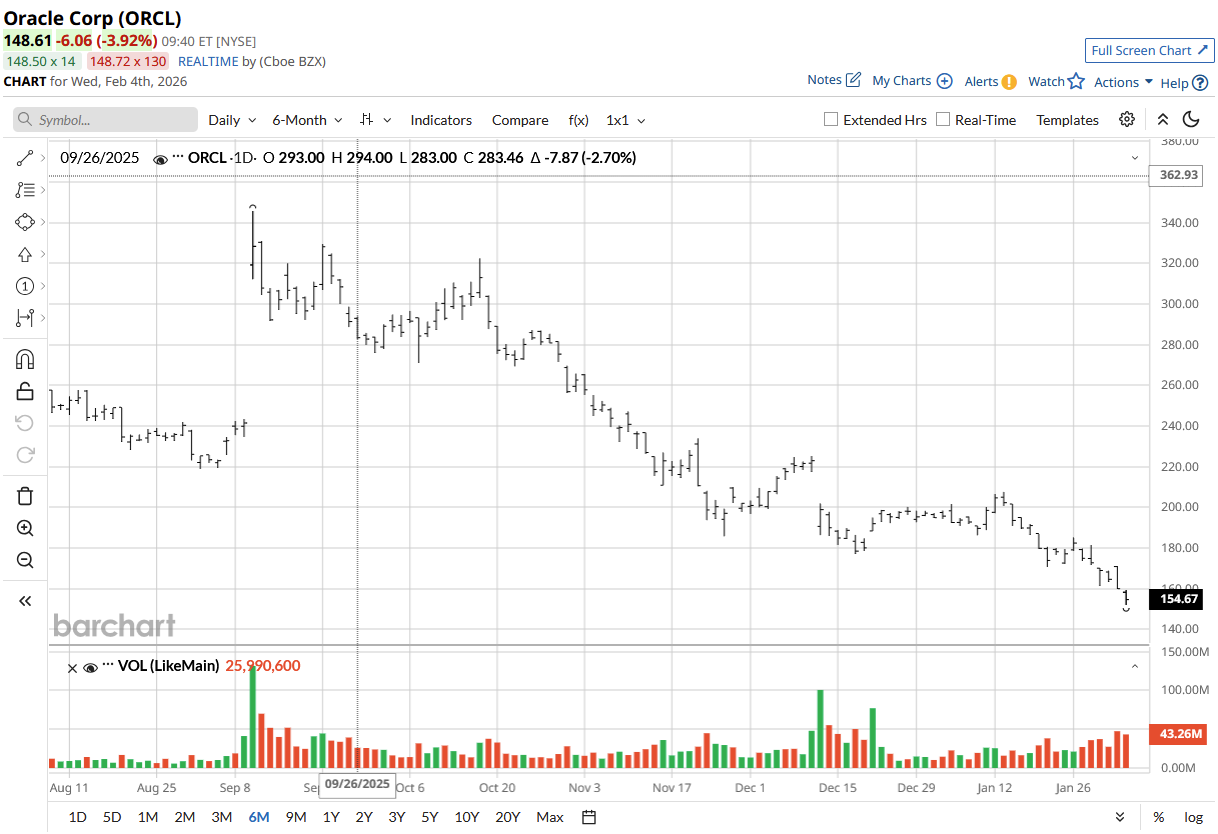Click the 43.26M volume axis label
Screen dimensions: 1218x834
[1179, 733]
